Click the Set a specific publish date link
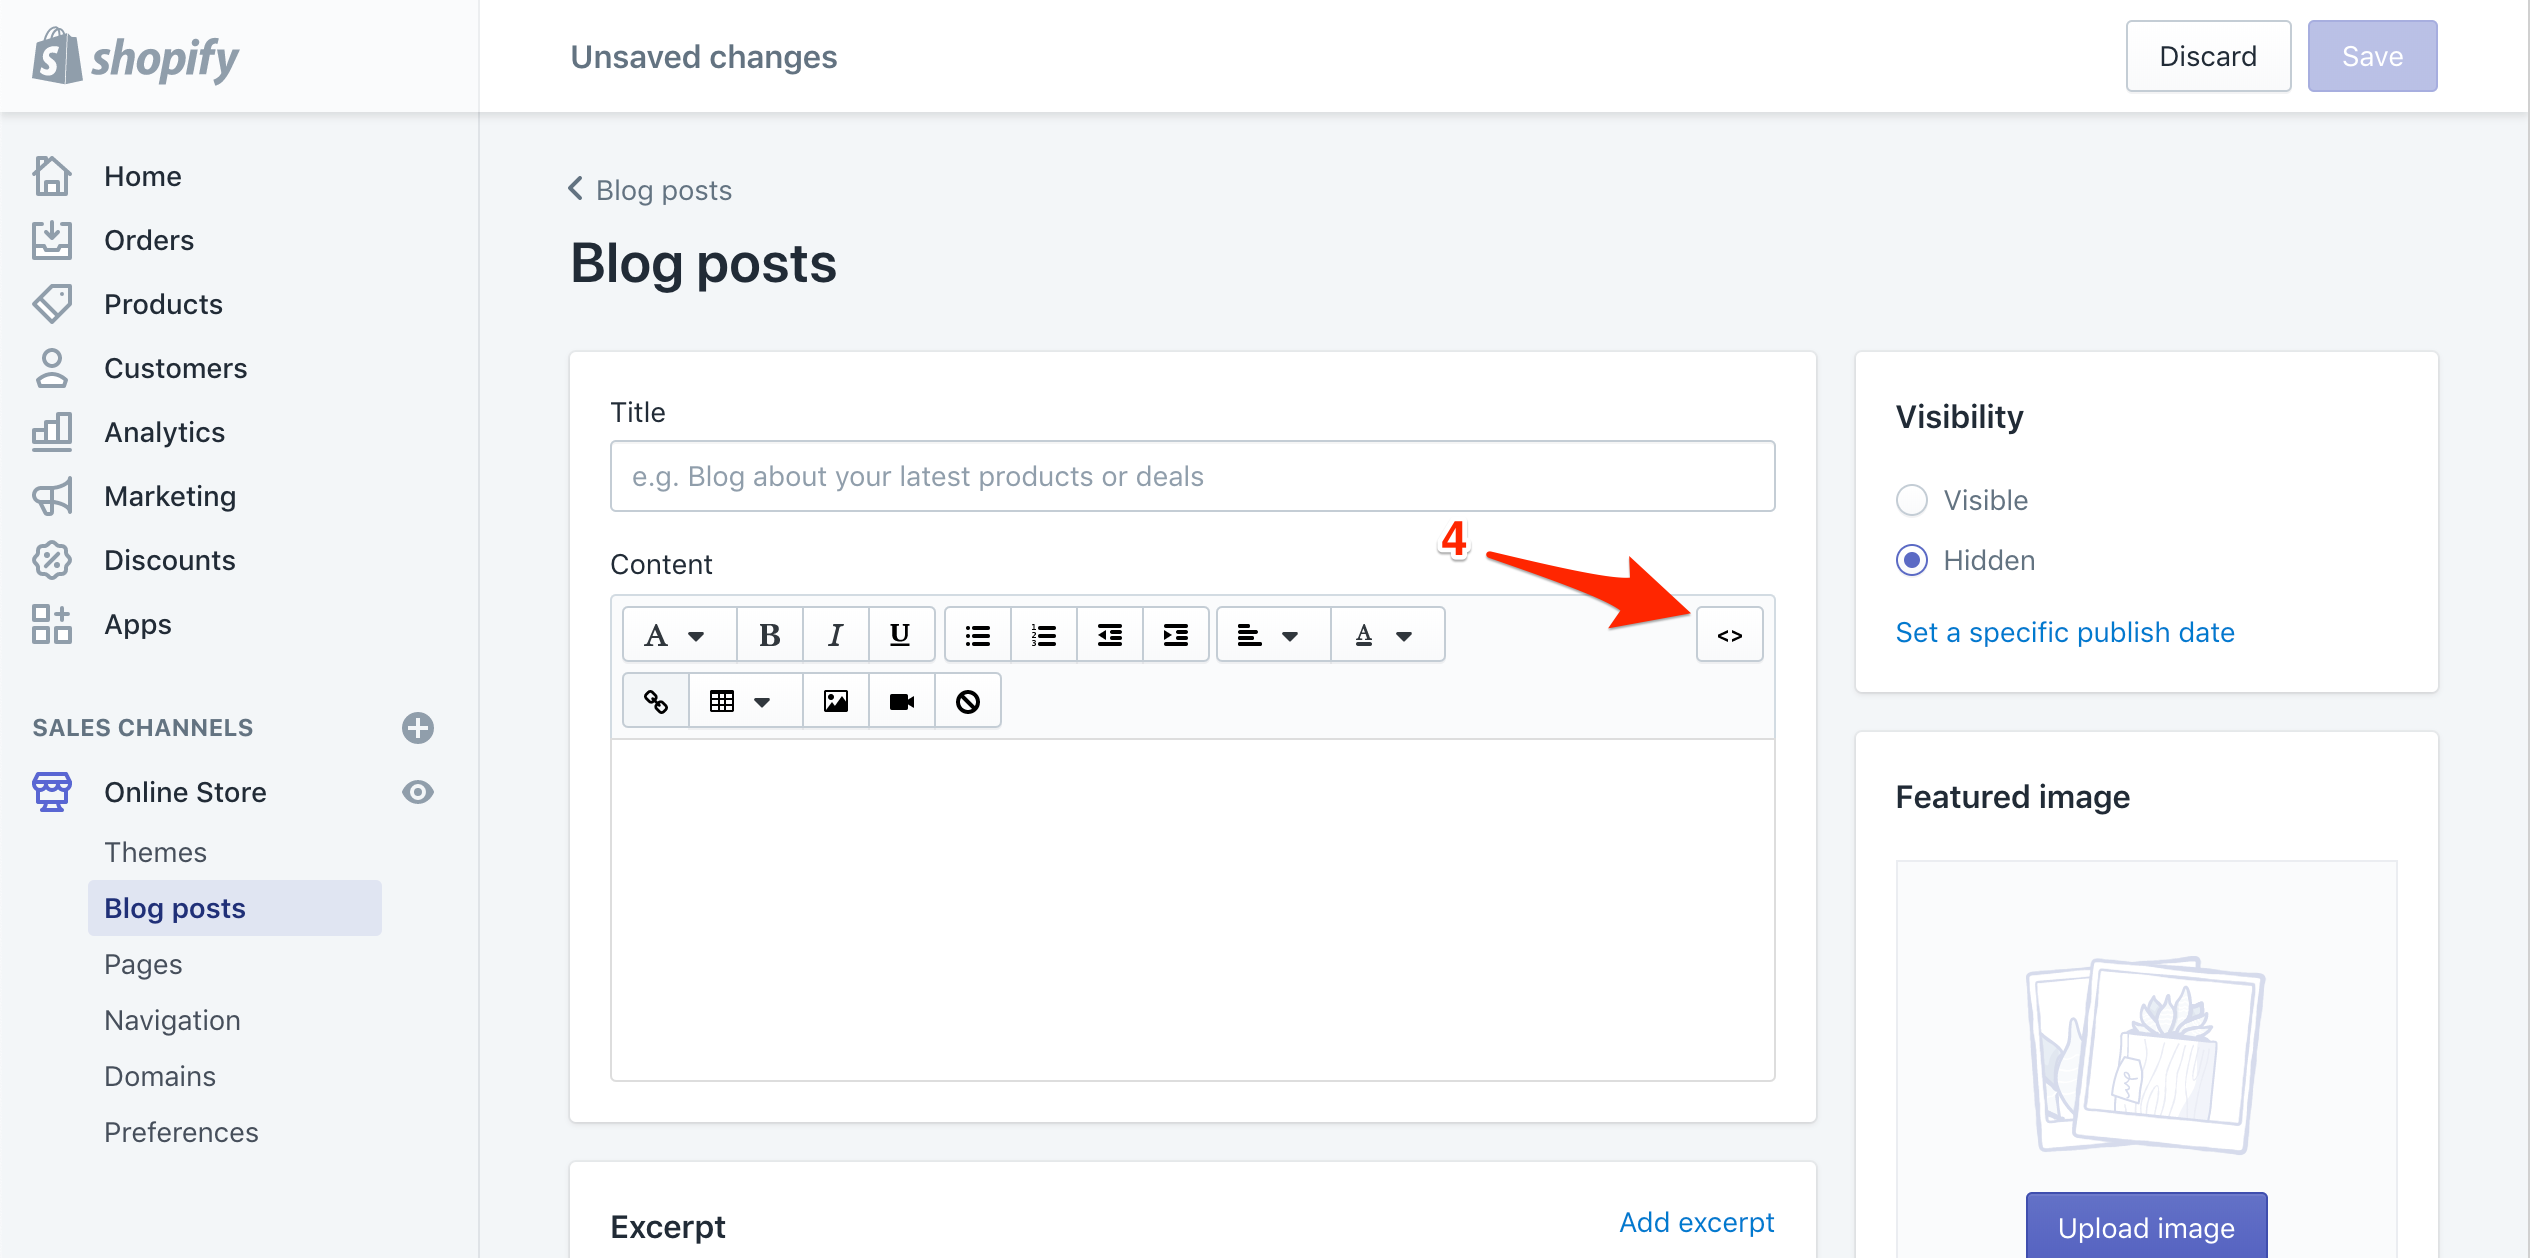The height and width of the screenshot is (1258, 2530). click(x=2067, y=631)
